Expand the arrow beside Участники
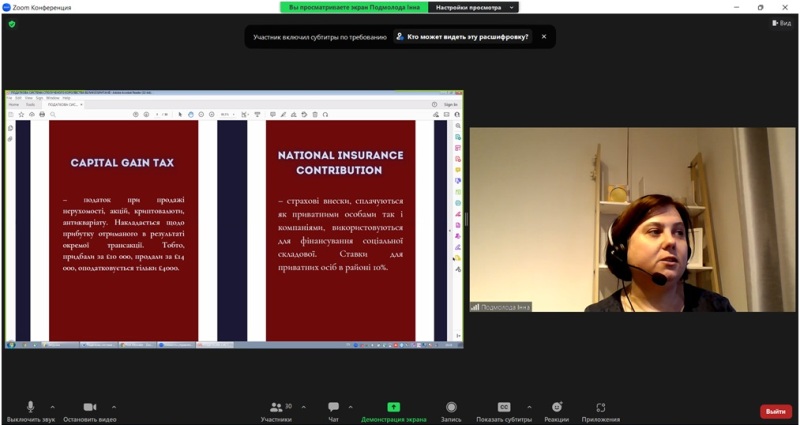The height and width of the screenshot is (425, 800). (303, 407)
